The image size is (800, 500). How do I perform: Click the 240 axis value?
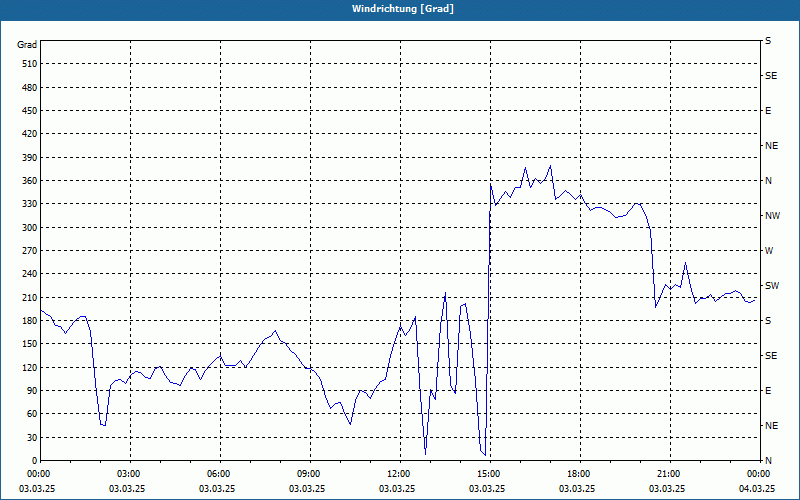[x=30, y=274]
